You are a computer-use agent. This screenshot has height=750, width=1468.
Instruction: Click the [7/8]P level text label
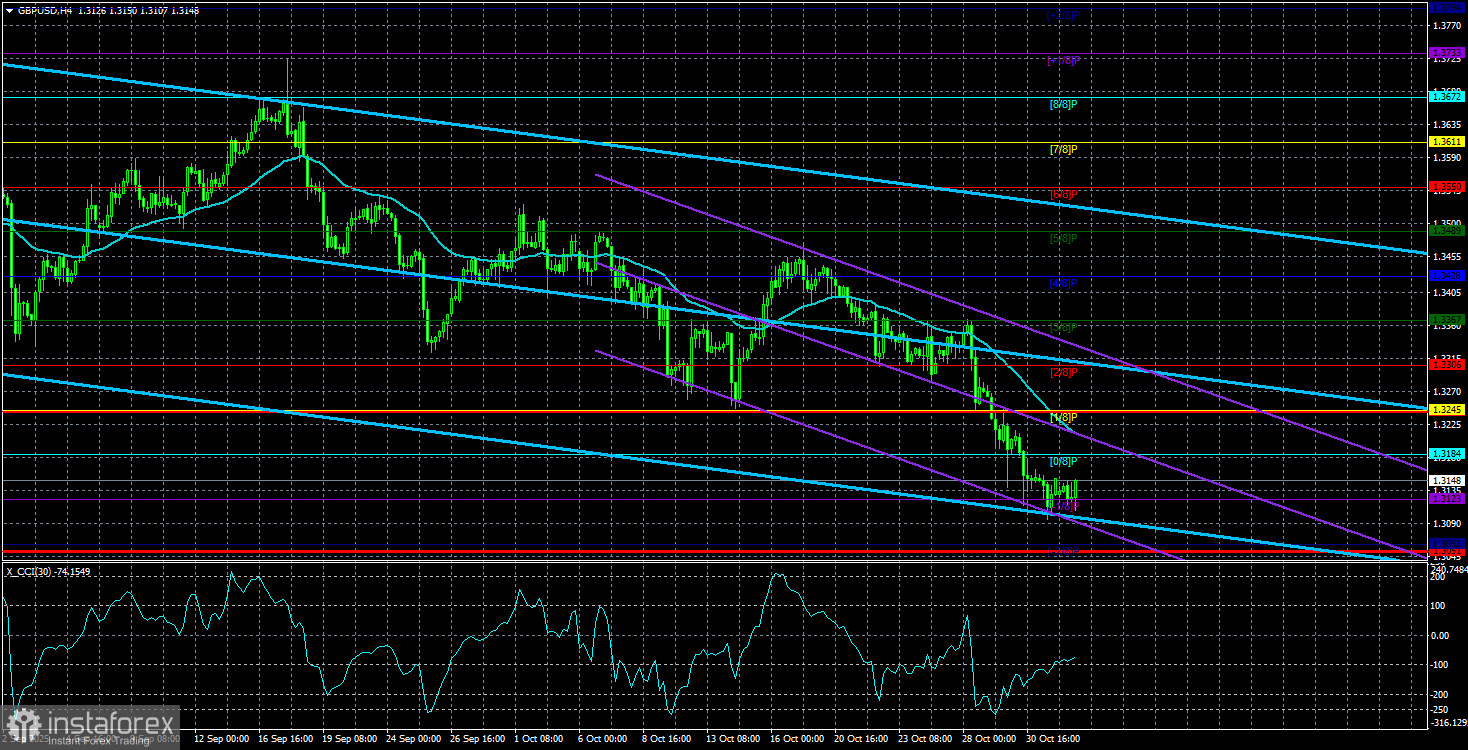(1063, 150)
